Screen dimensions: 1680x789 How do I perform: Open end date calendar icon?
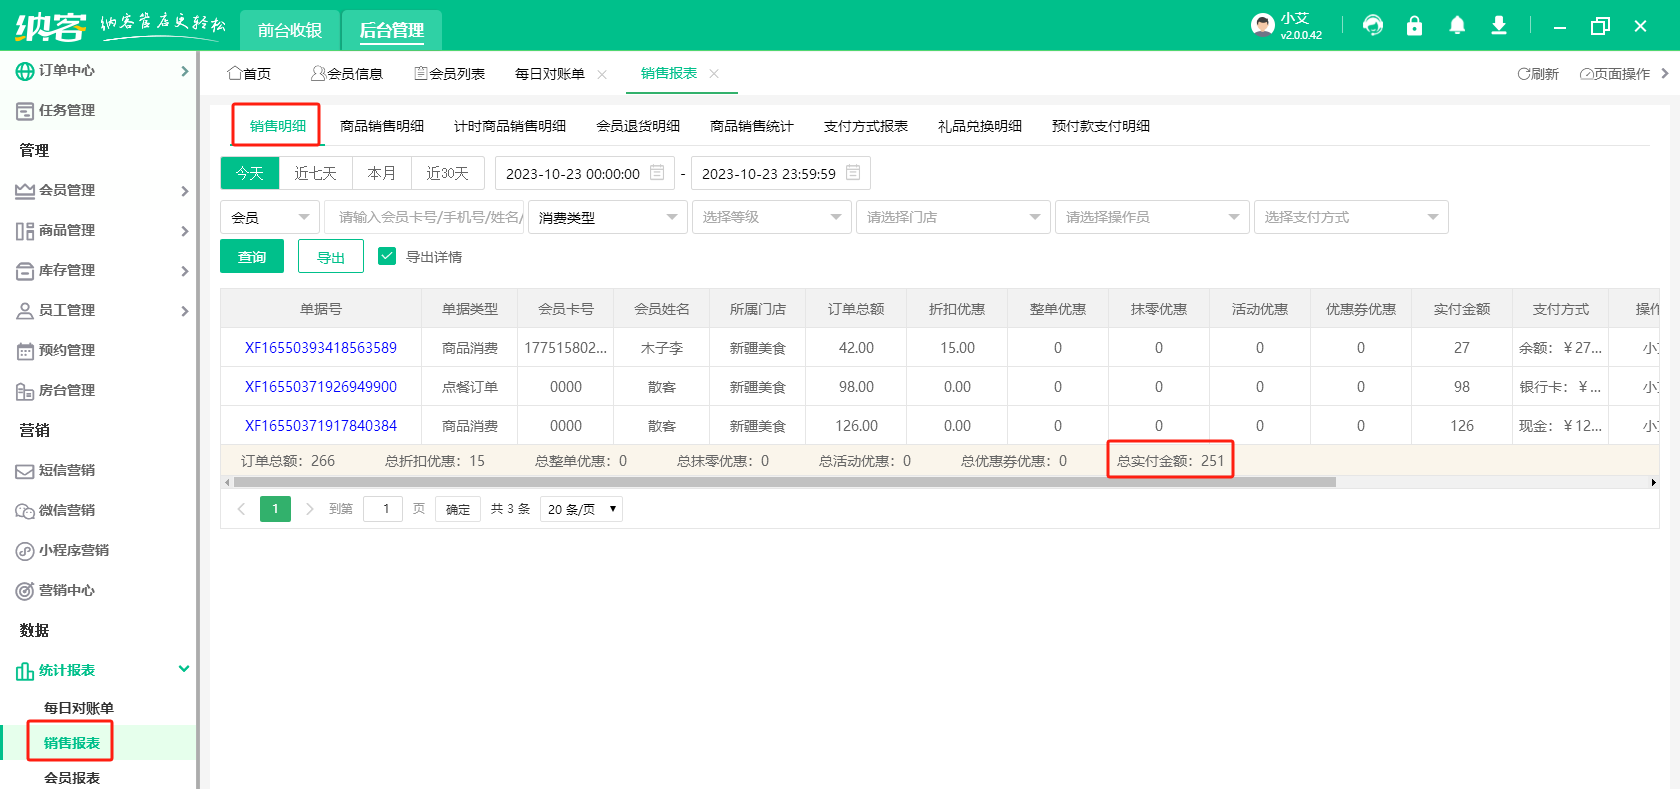click(853, 173)
